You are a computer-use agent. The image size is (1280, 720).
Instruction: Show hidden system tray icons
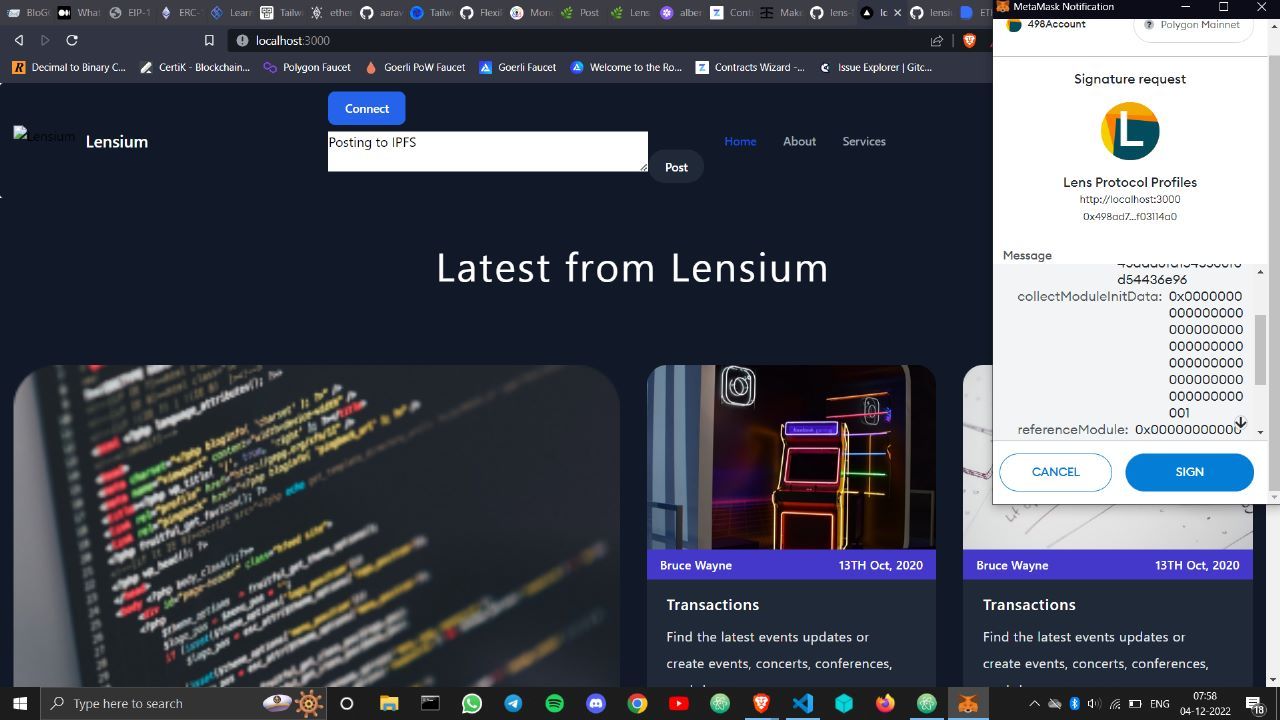[x=1034, y=703]
